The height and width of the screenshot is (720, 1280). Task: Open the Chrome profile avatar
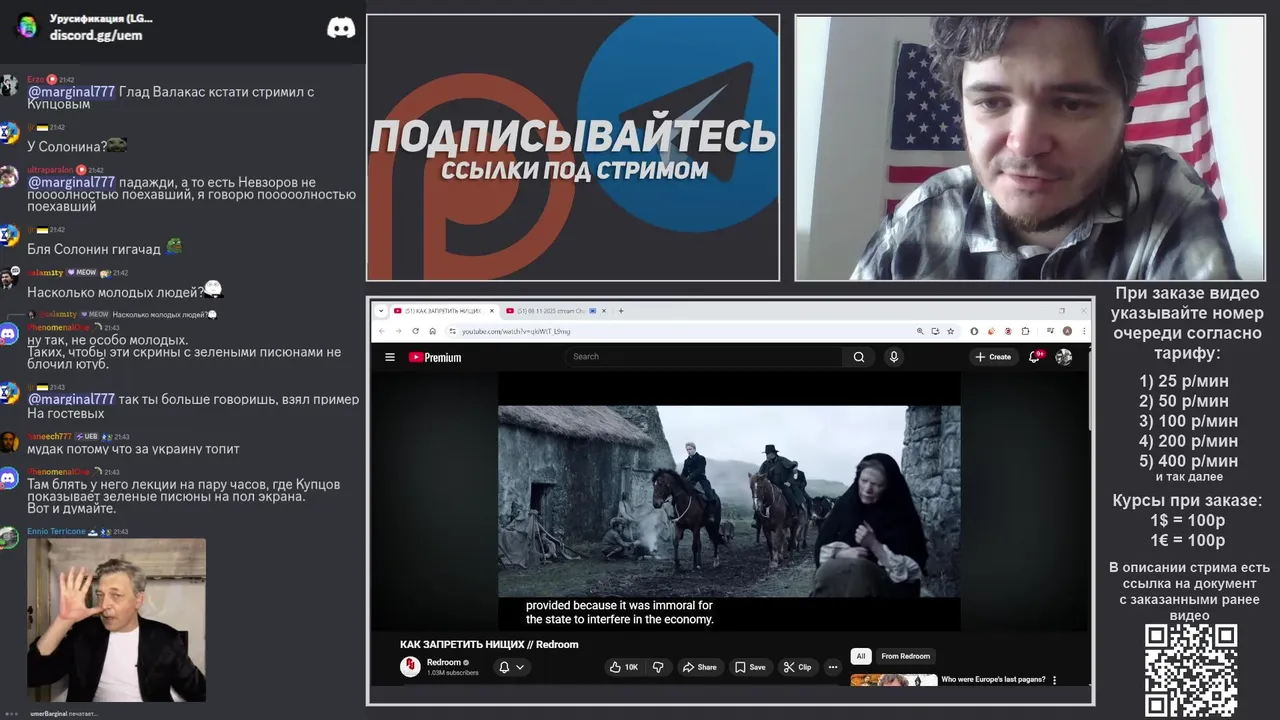[x=1067, y=331]
